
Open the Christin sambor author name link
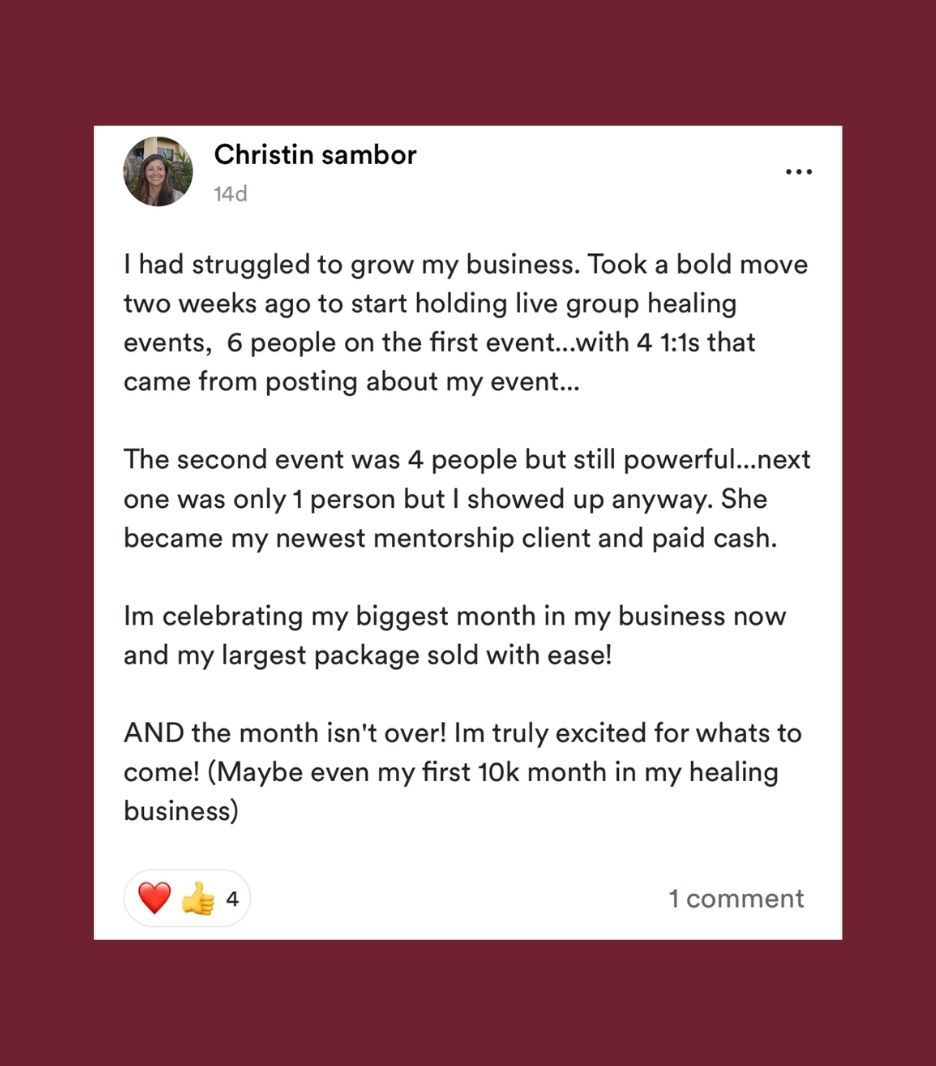(315, 155)
